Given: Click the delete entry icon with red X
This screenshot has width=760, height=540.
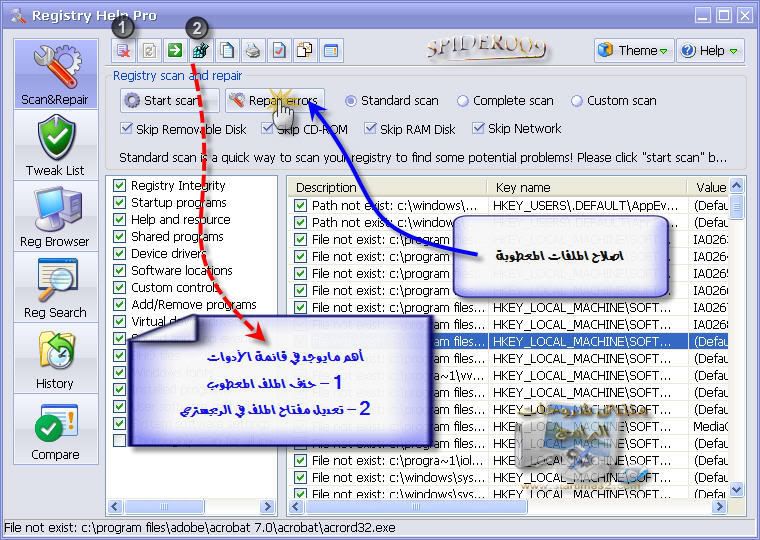Looking at the screenshot, I should point(123,50).
